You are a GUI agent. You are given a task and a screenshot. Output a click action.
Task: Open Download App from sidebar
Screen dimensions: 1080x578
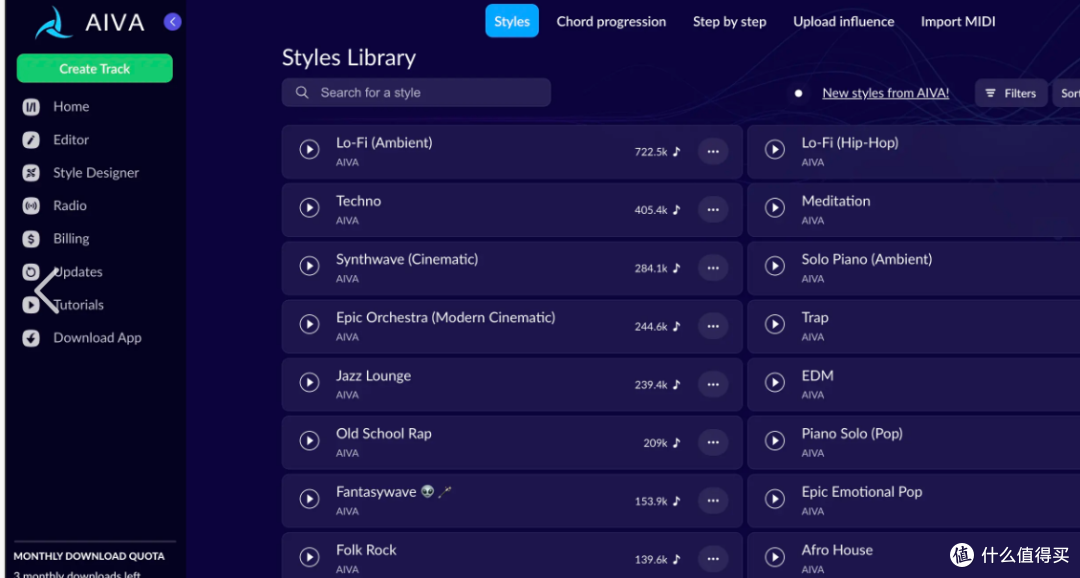click(97, 338)
